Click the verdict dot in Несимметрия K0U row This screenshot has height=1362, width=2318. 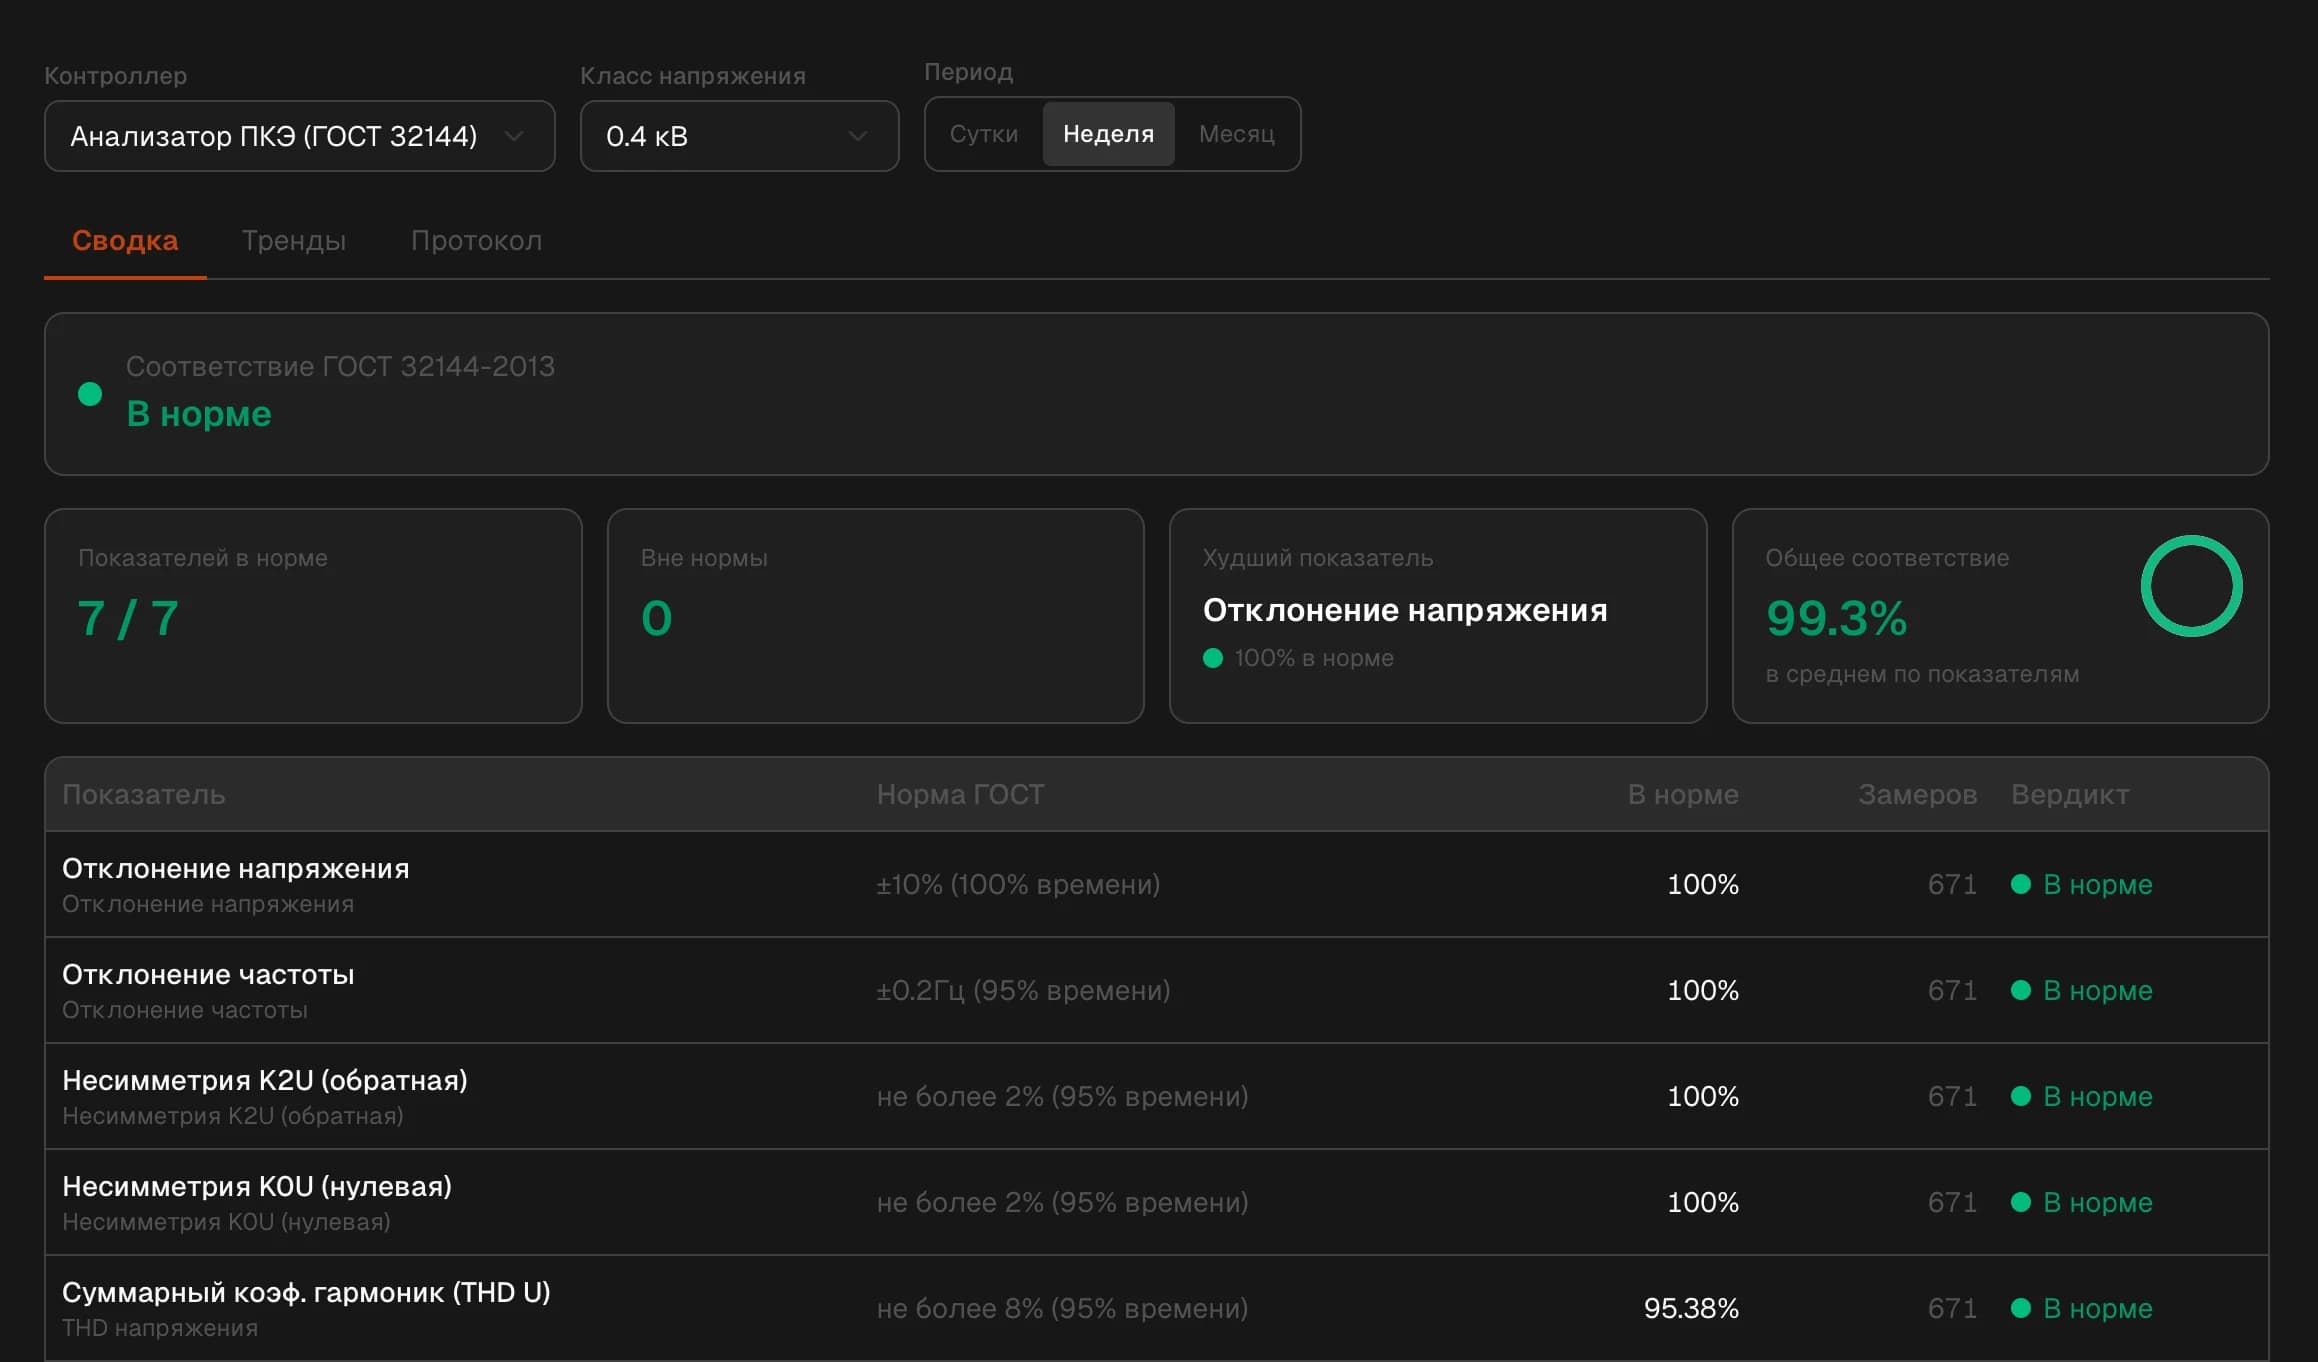click(2021, 1203)
